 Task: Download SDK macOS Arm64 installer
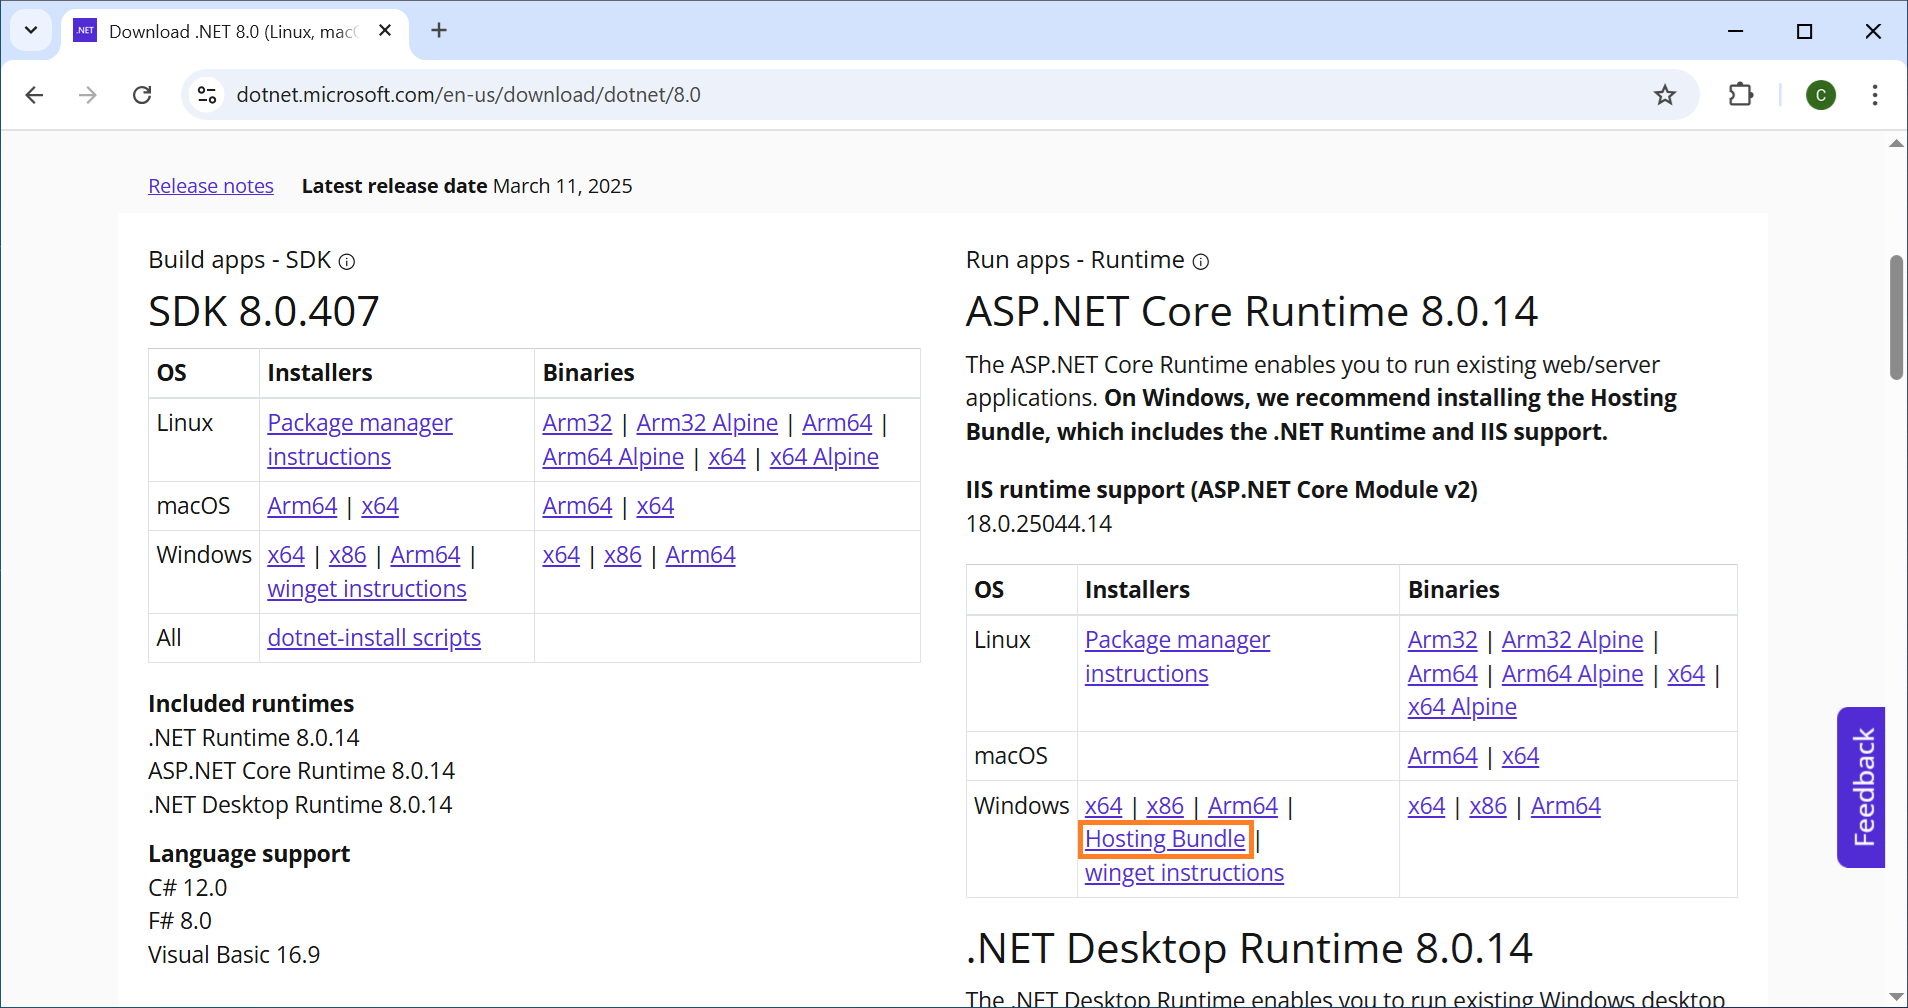coord(302,506)
